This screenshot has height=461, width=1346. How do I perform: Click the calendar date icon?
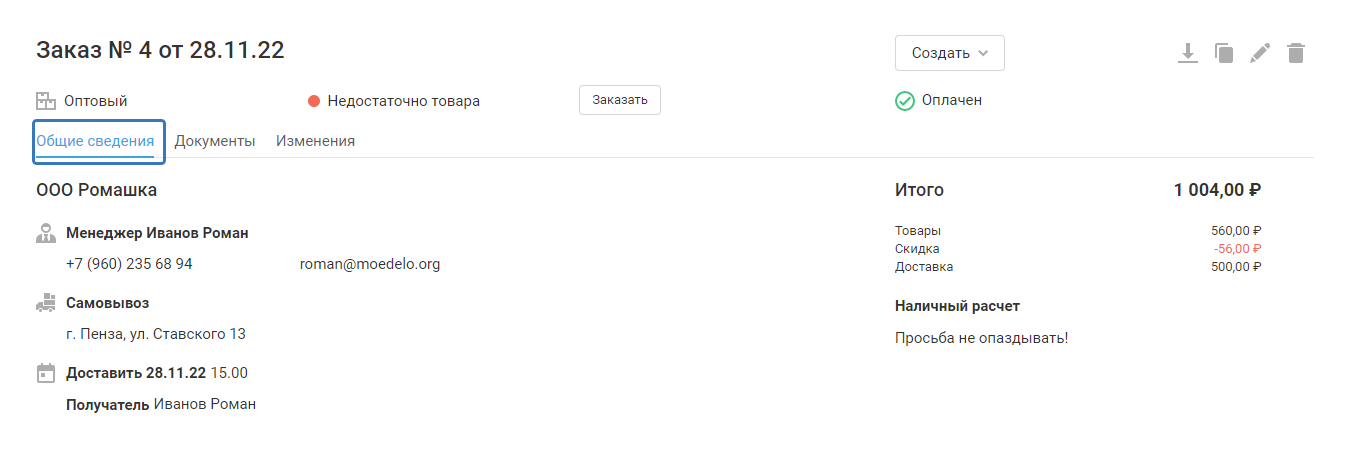pos(45,373)
